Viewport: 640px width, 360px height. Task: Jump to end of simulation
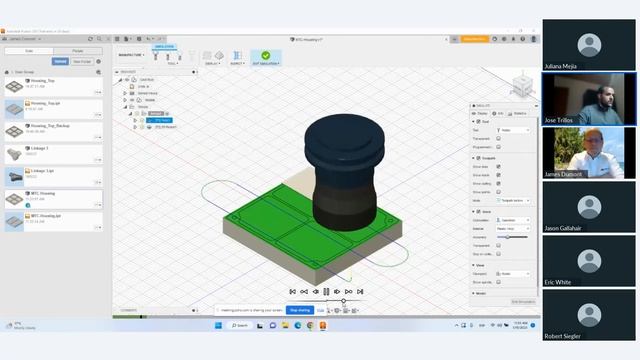(x=360, y=291)
